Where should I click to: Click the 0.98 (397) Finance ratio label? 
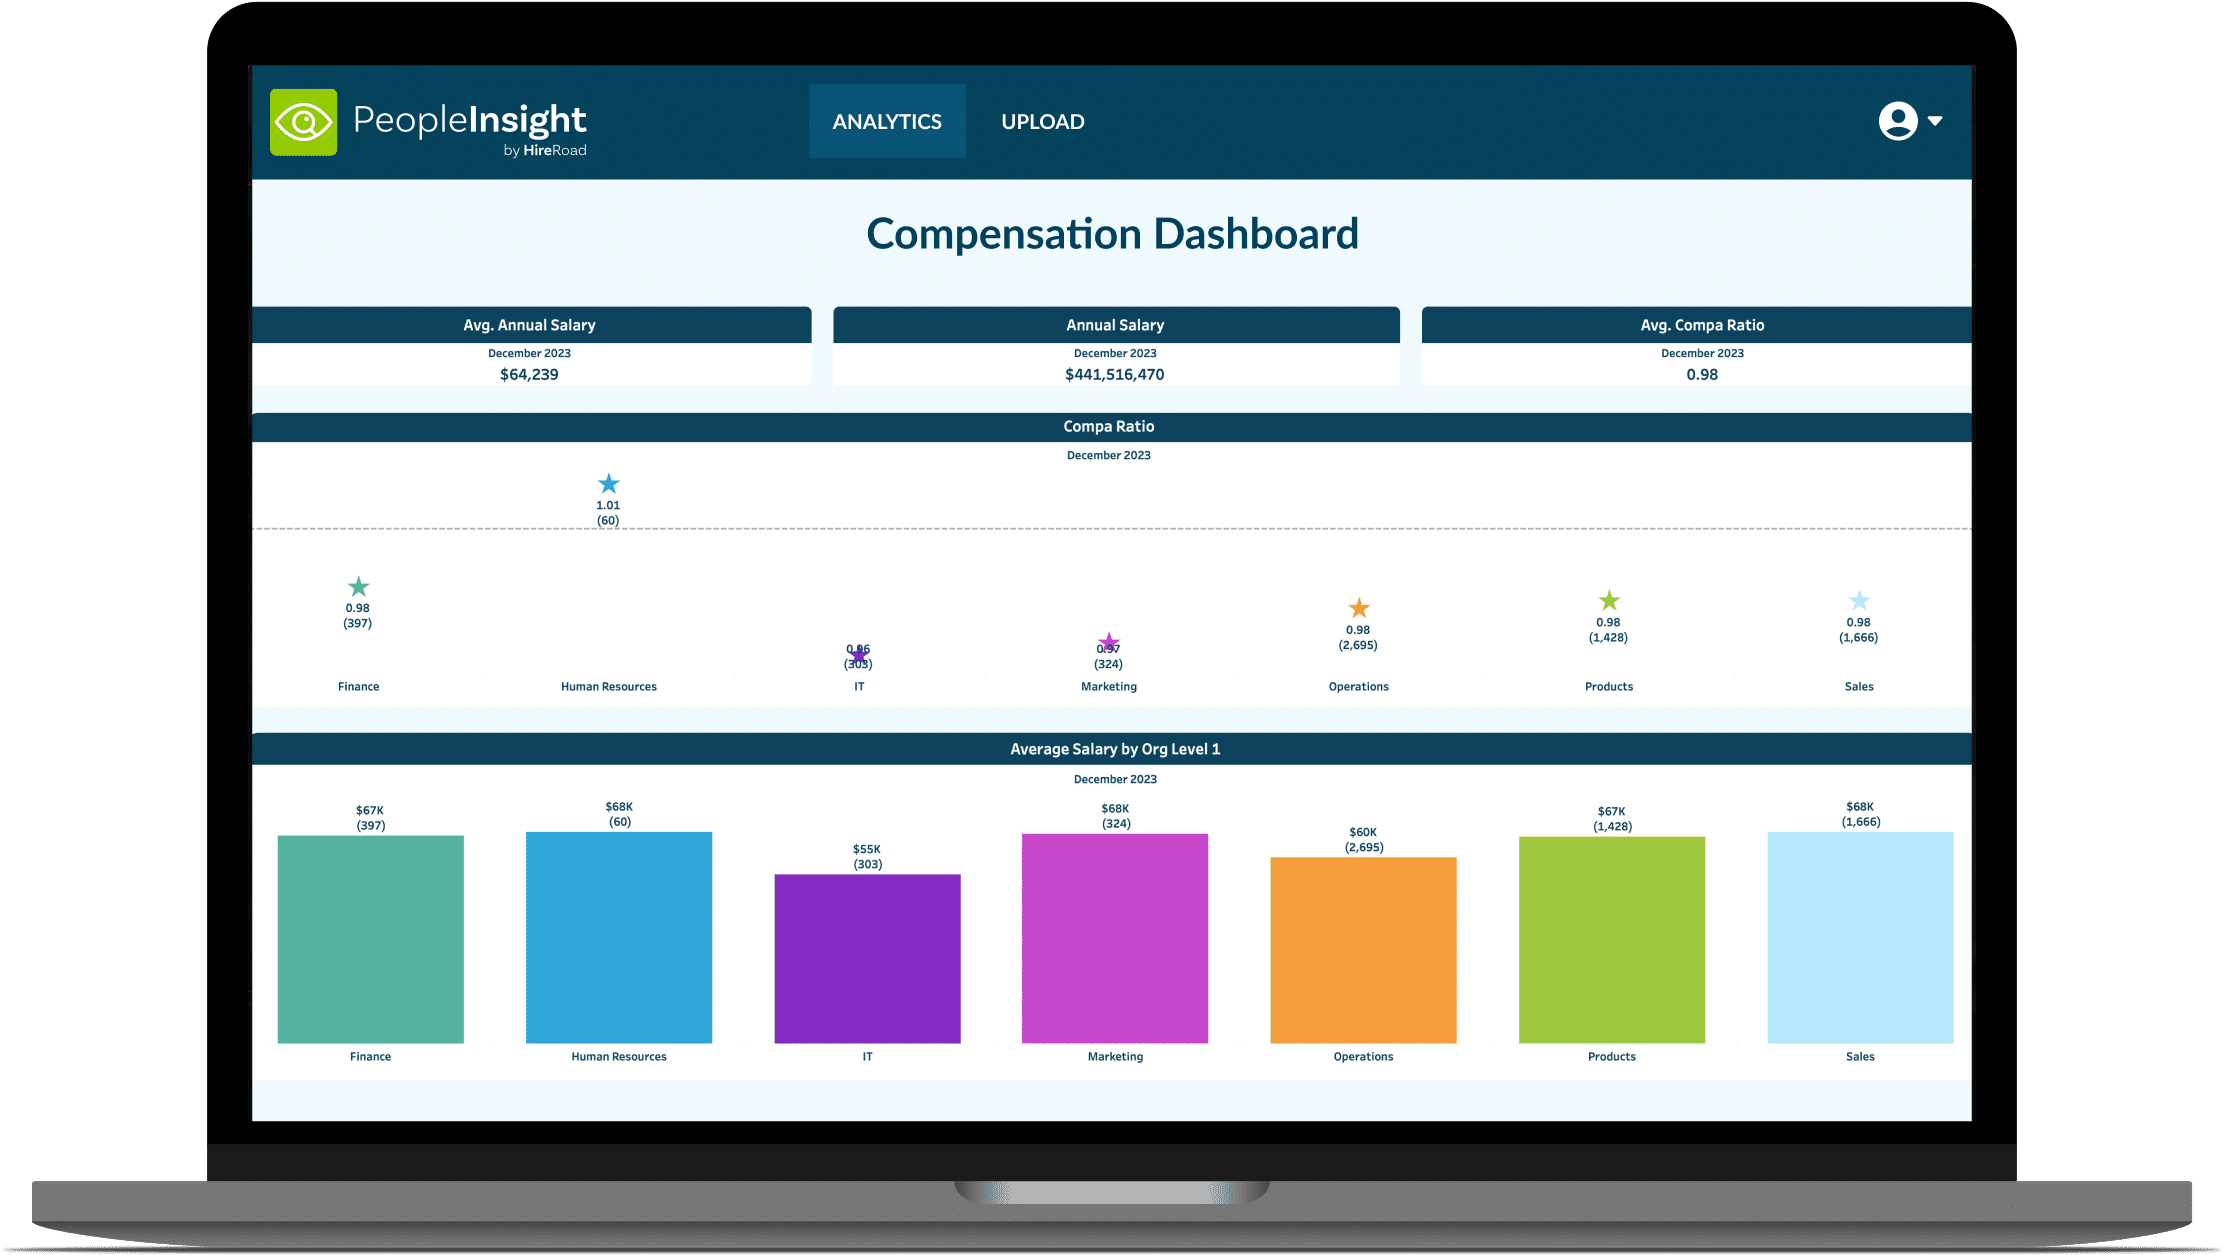[x=358, y=616]
